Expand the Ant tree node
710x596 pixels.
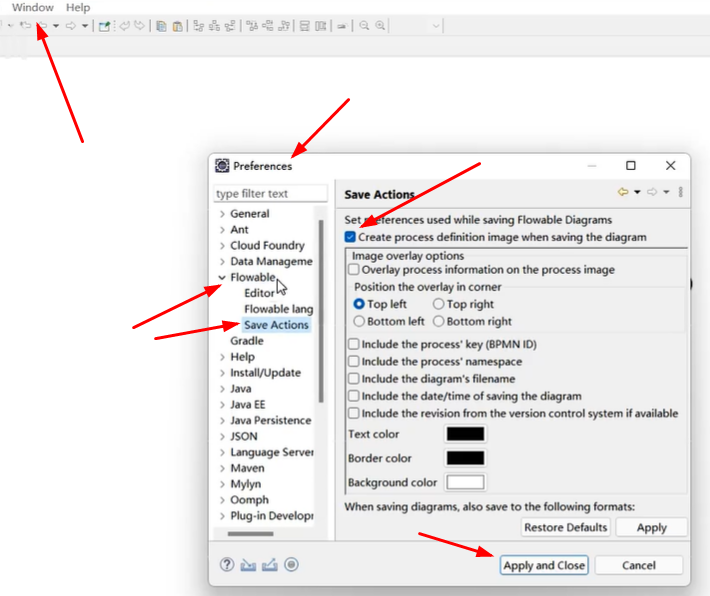pos(222,230)
